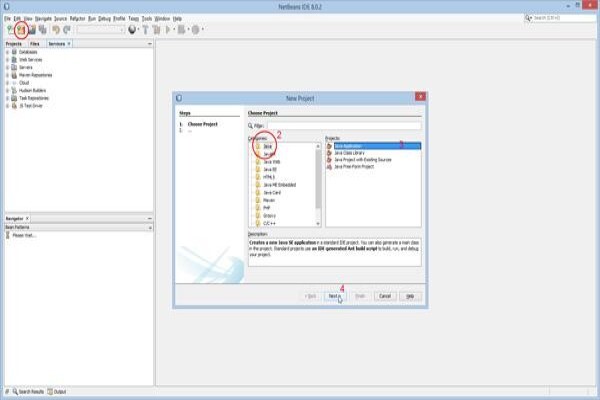Viewport: 600px width, 400px height.
Task: Click the Java Free-Form Project icon
Action: tap(329, 167)
